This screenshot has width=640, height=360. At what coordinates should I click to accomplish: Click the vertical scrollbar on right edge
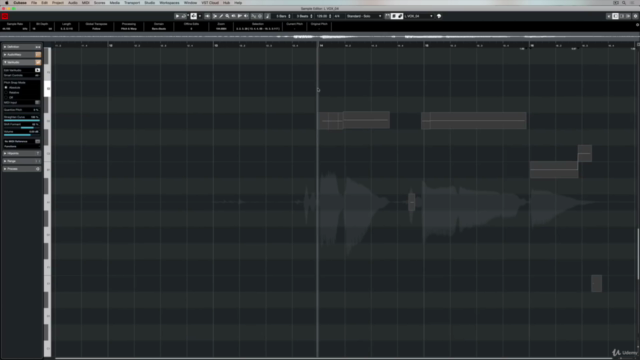[x=638, y=254]
